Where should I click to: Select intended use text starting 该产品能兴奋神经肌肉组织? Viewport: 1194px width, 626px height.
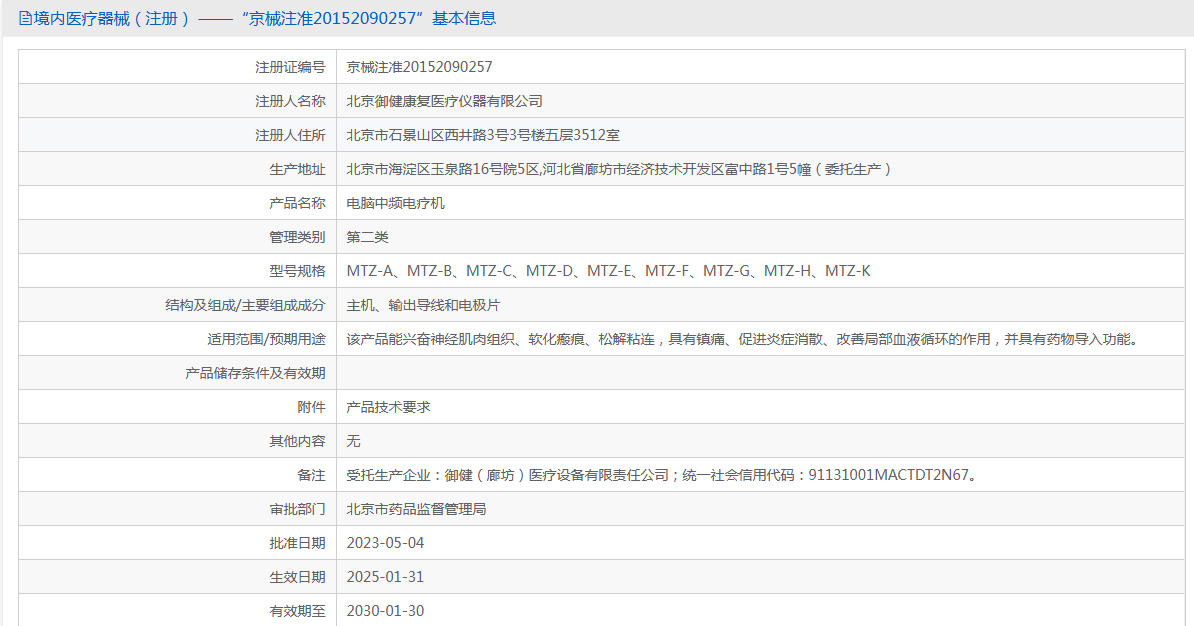point(745,340)
